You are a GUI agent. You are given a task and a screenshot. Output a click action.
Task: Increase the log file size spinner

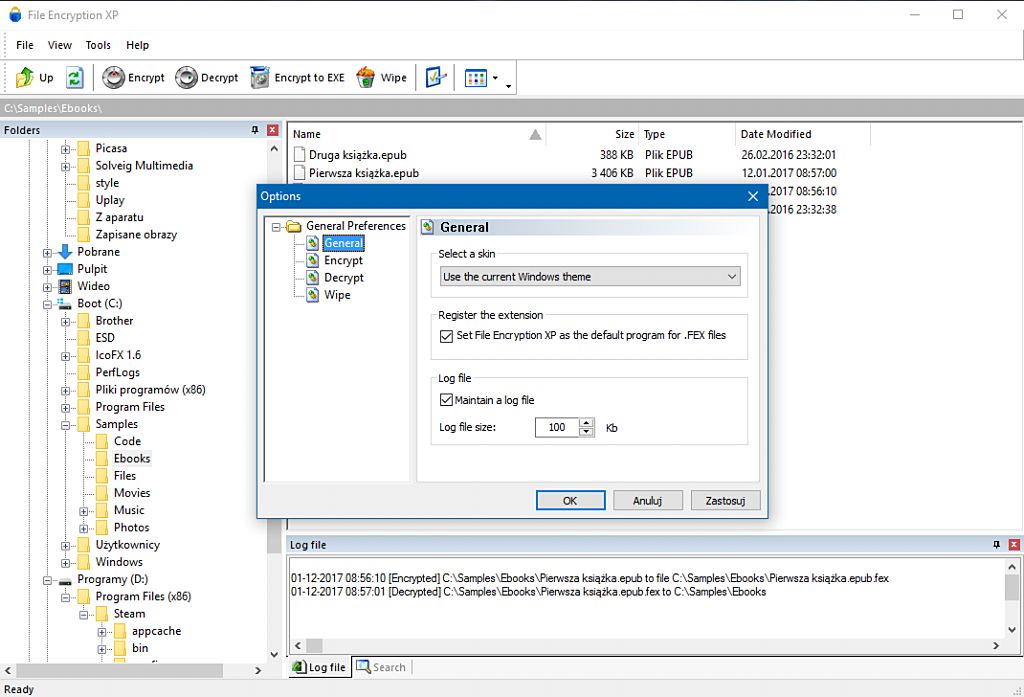pyautogui.click(x=586, y=423)
